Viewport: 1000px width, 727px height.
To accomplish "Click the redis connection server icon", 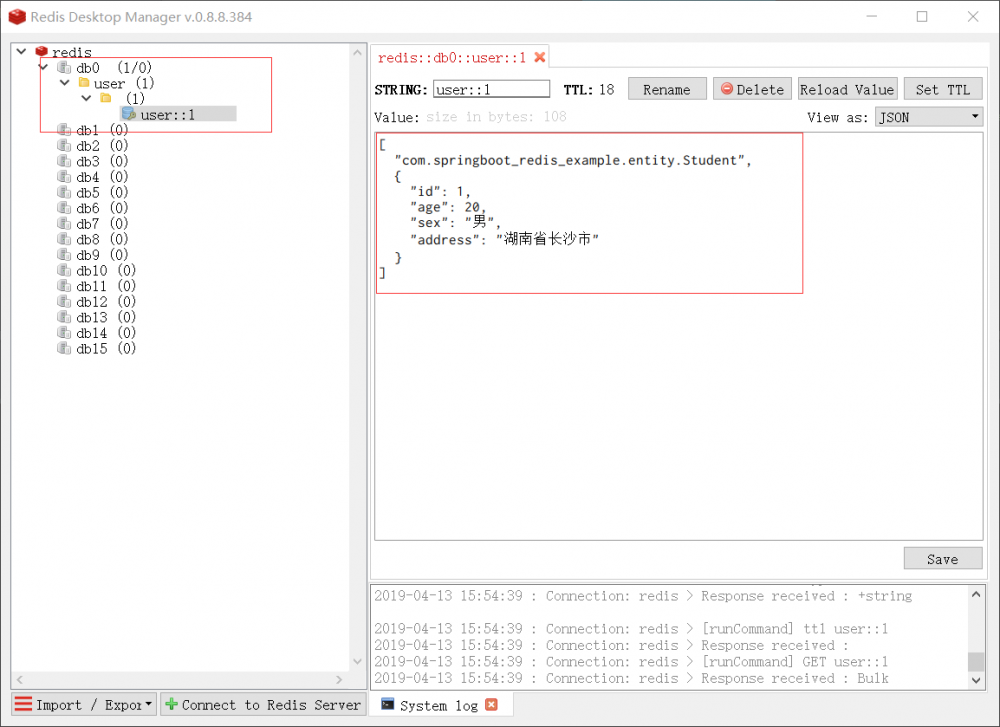I will click(x=42, y=52).
